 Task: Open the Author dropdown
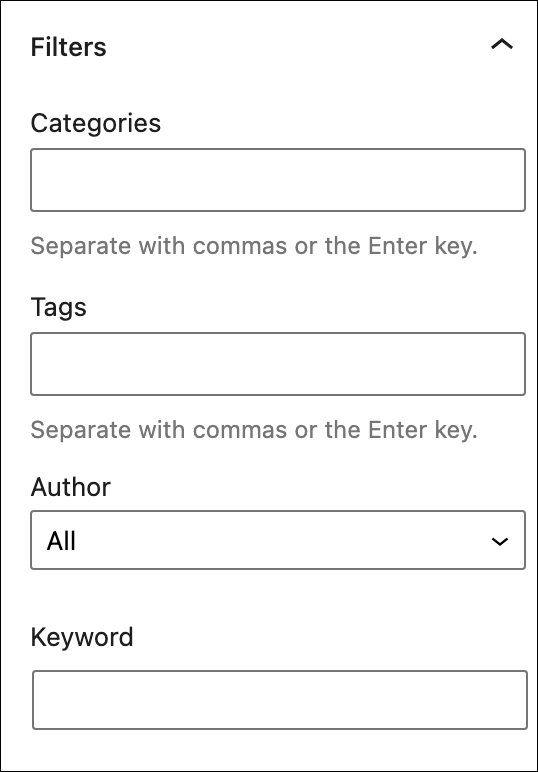(278, 540)
